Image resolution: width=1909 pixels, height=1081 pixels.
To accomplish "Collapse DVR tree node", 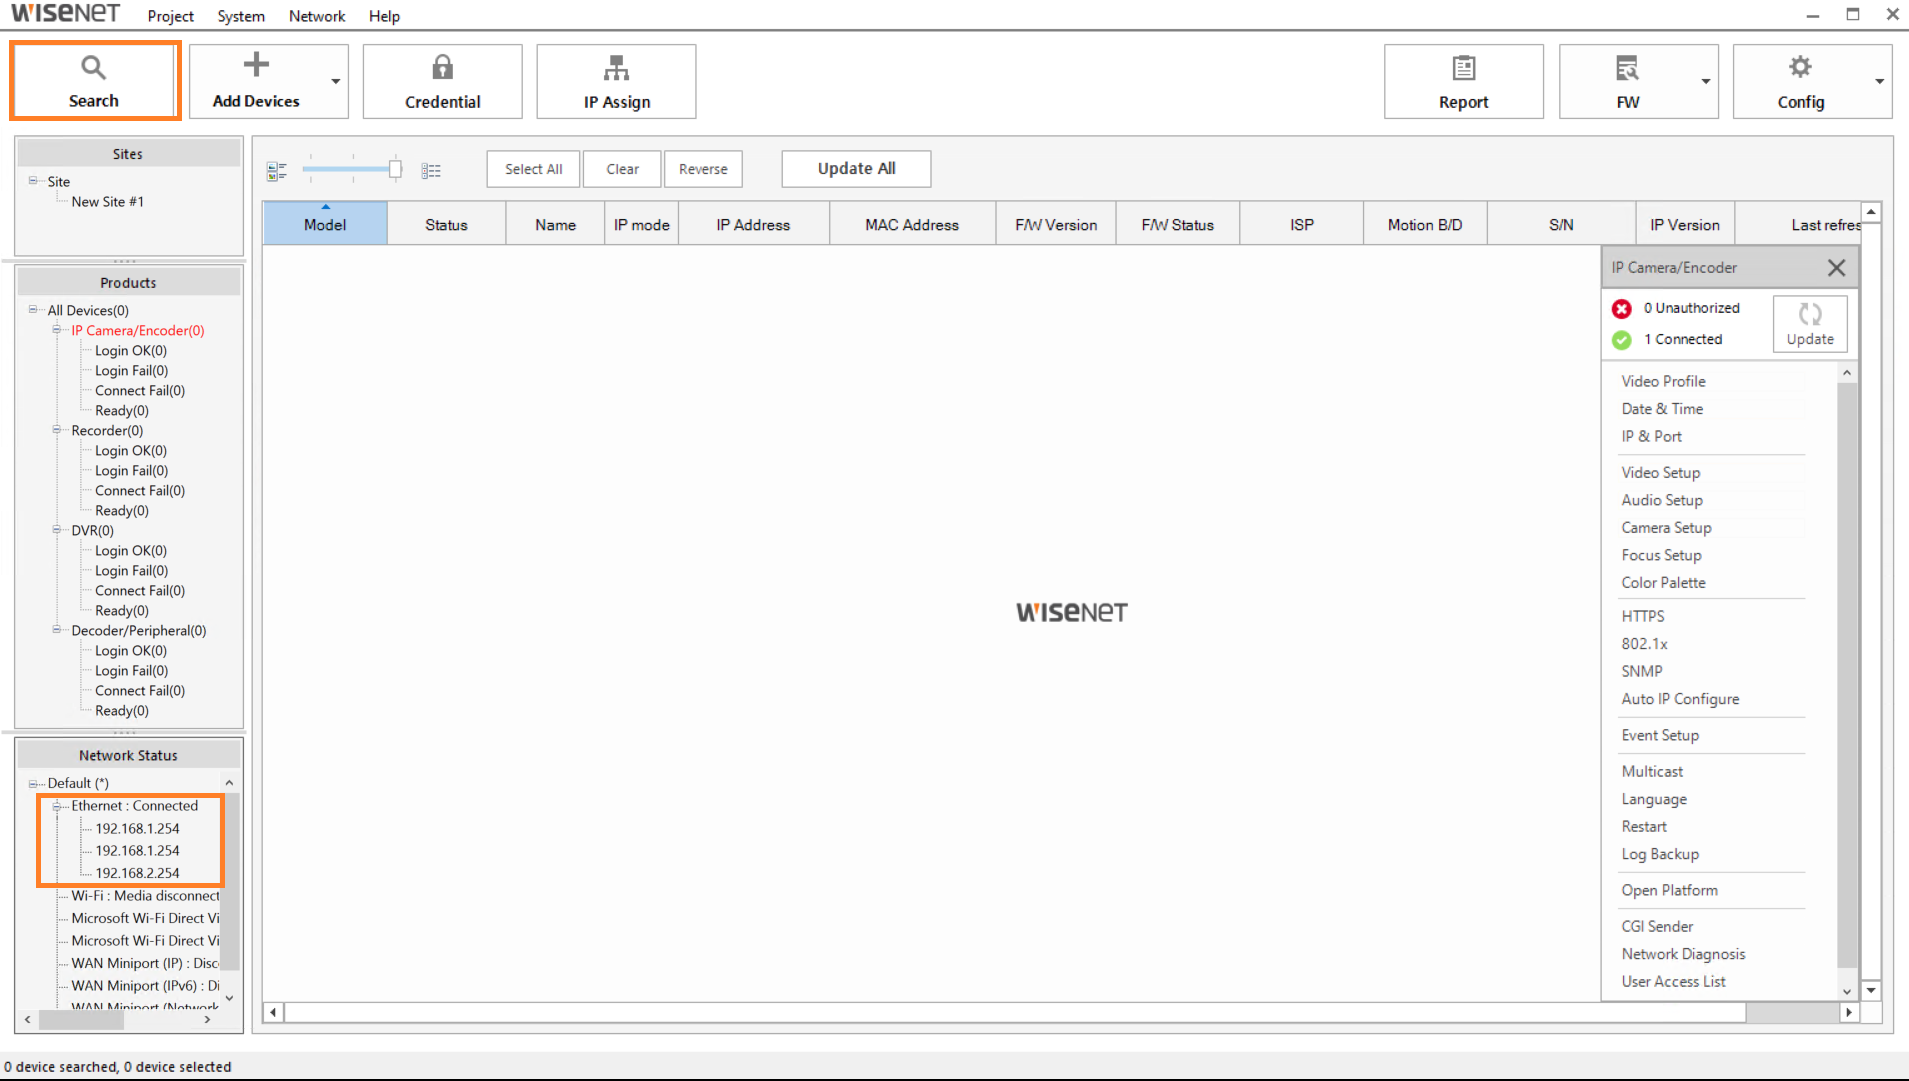I will click(x=57, y=530).
